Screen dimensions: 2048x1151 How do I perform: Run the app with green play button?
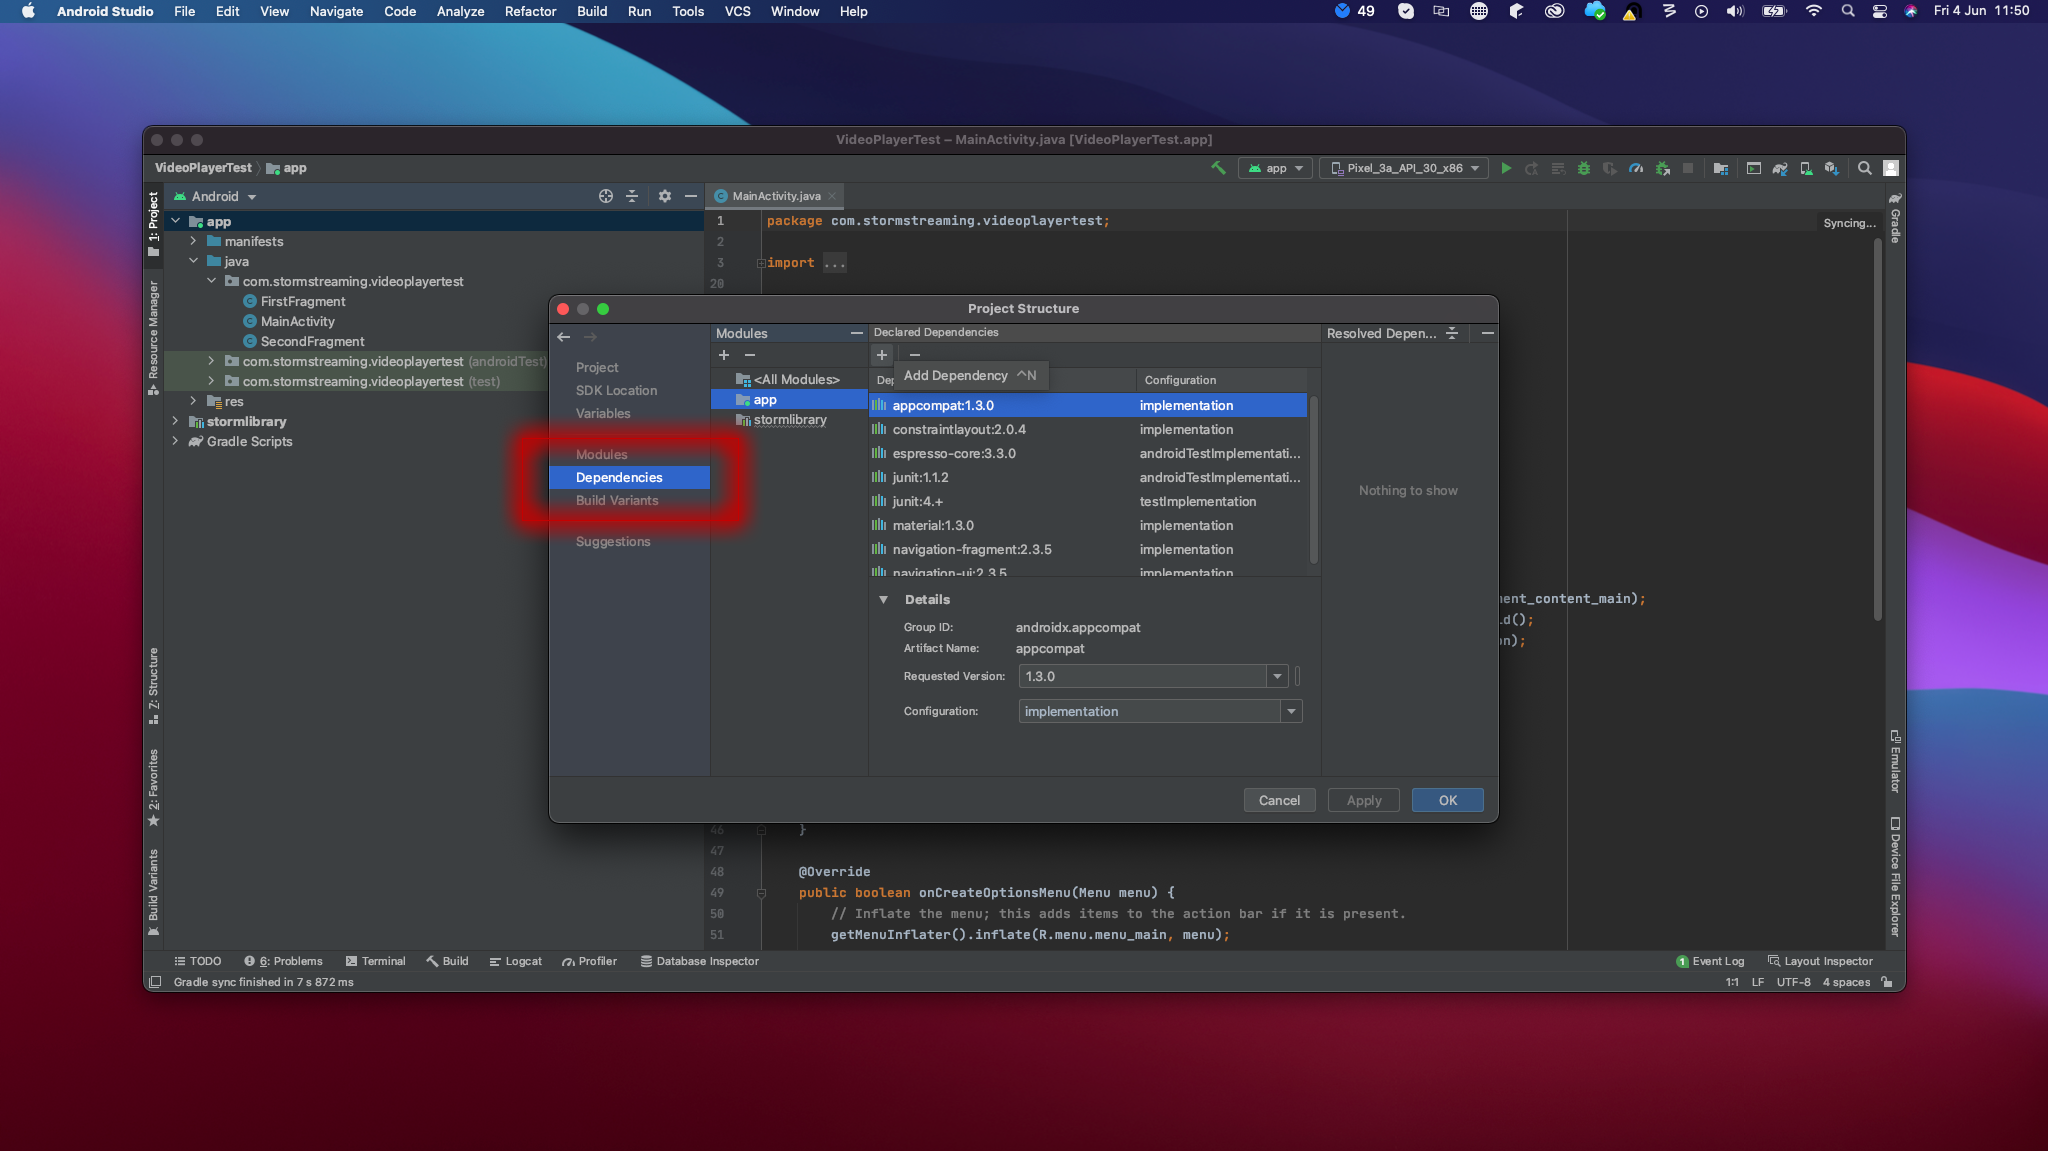coord(1506,168)
